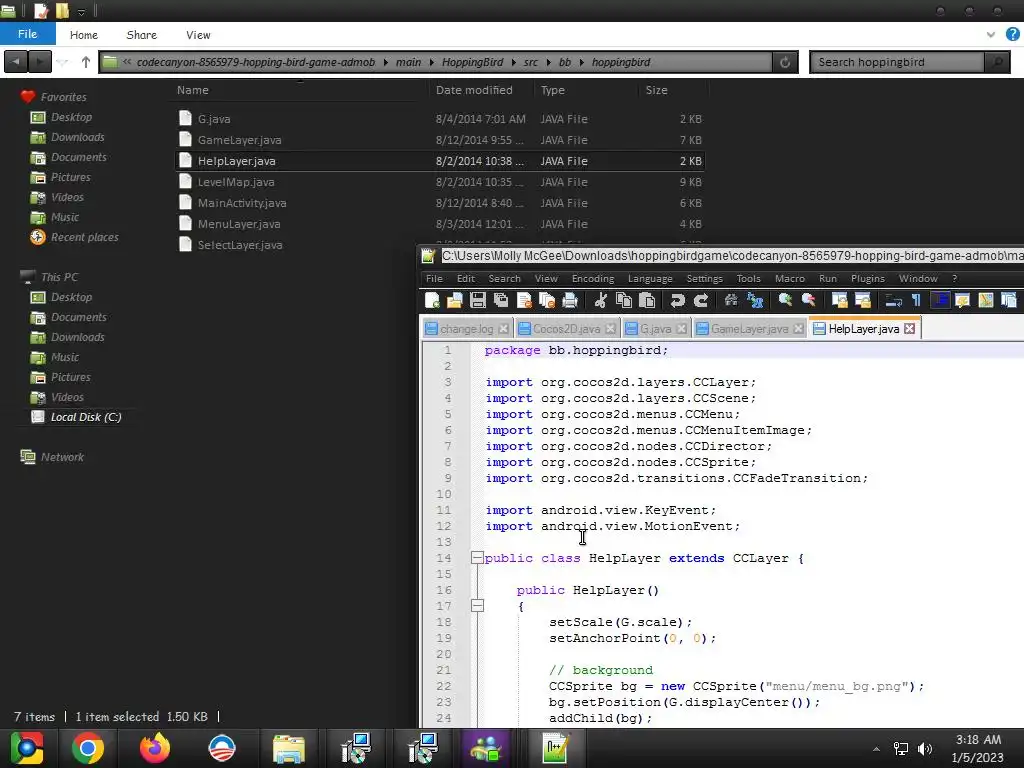The width and height of the screenshot is (1024, 768).
Task: Open Network in navigation pane
Action: (52, 457)
